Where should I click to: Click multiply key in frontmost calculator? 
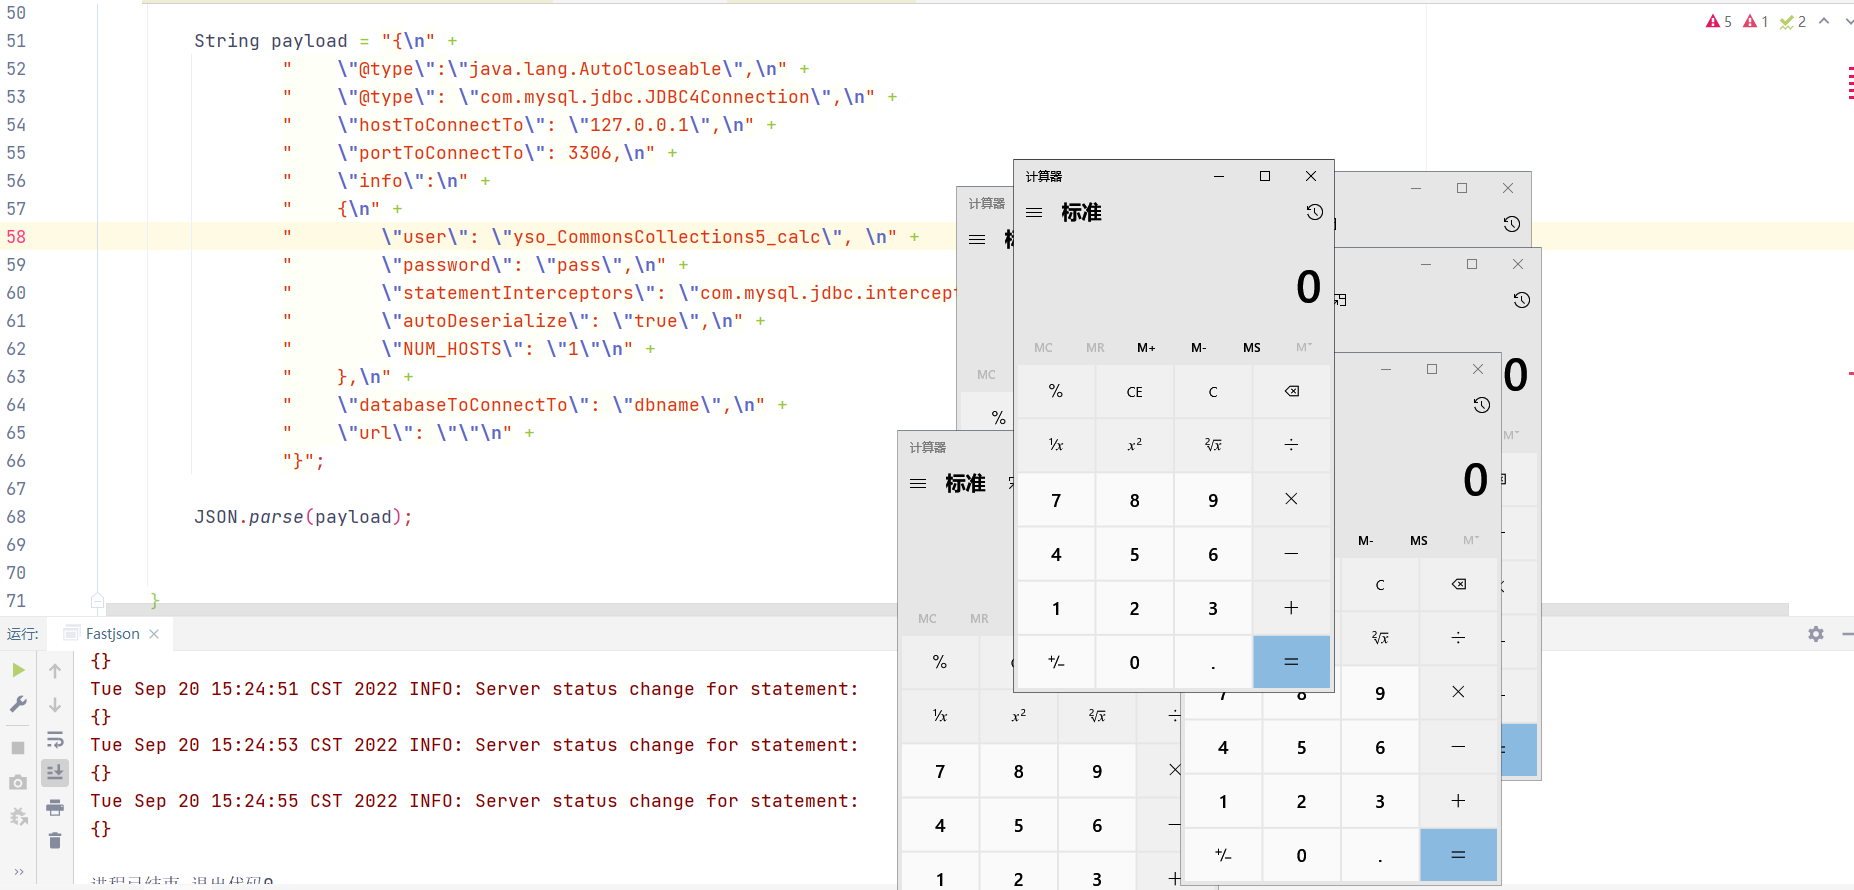coord(1291,499)
